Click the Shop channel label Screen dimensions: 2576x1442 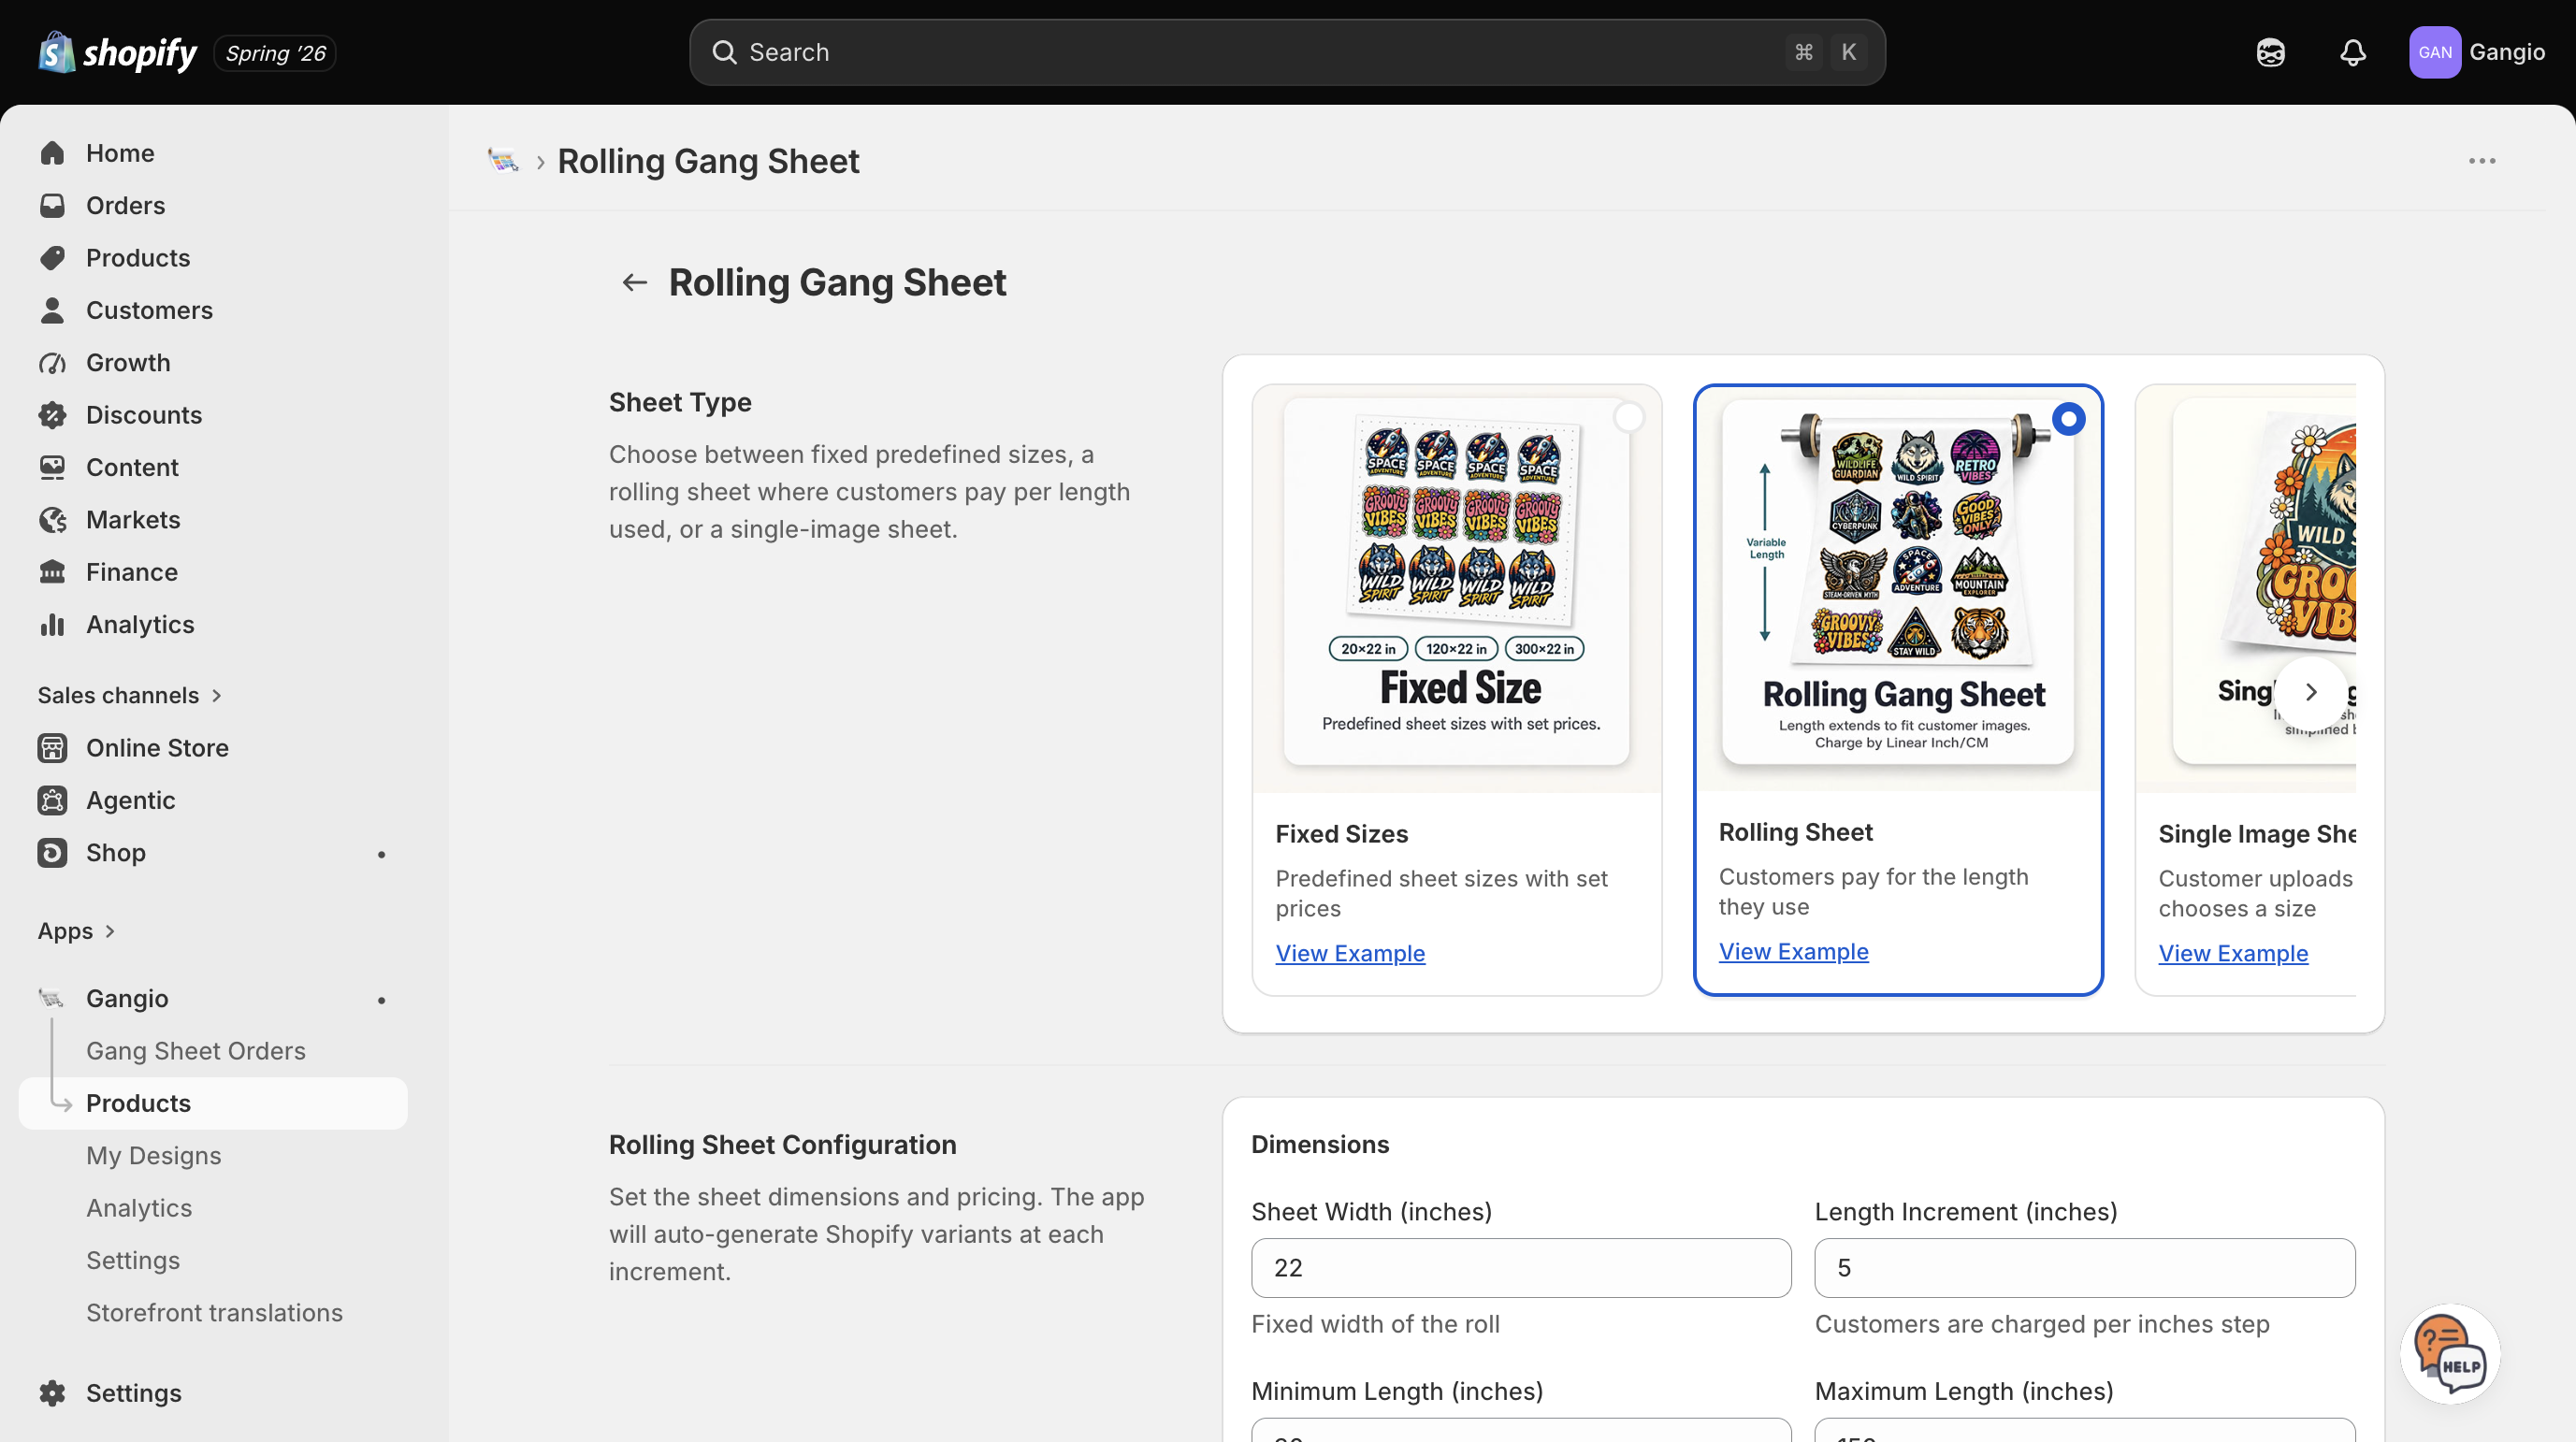(x=116, y=853)
